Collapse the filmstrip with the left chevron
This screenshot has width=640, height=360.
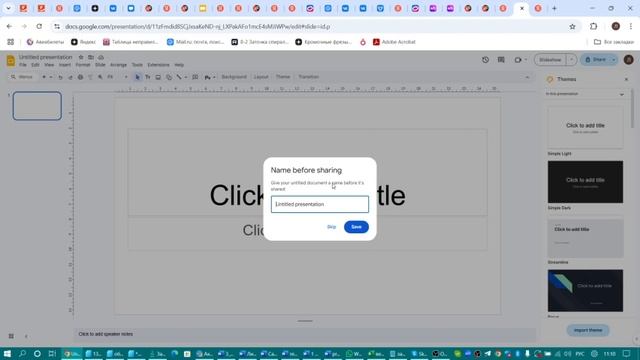[x=26, y=336]
